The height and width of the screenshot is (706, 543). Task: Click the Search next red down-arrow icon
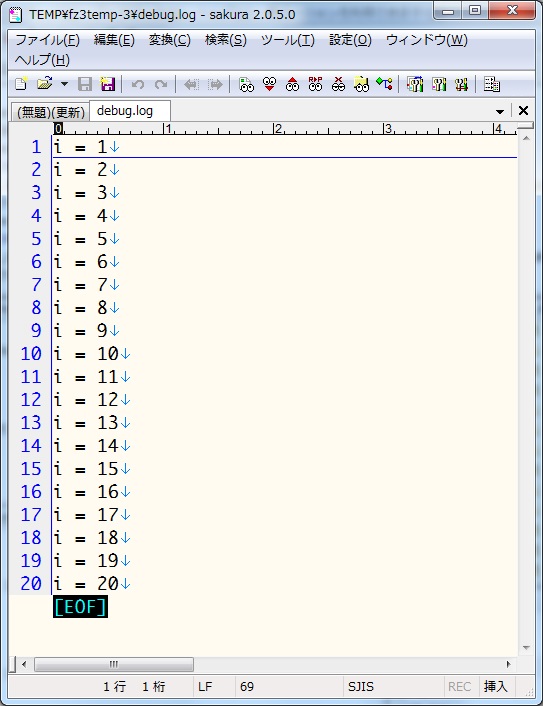pyautogui.click(x=269, y=84)
